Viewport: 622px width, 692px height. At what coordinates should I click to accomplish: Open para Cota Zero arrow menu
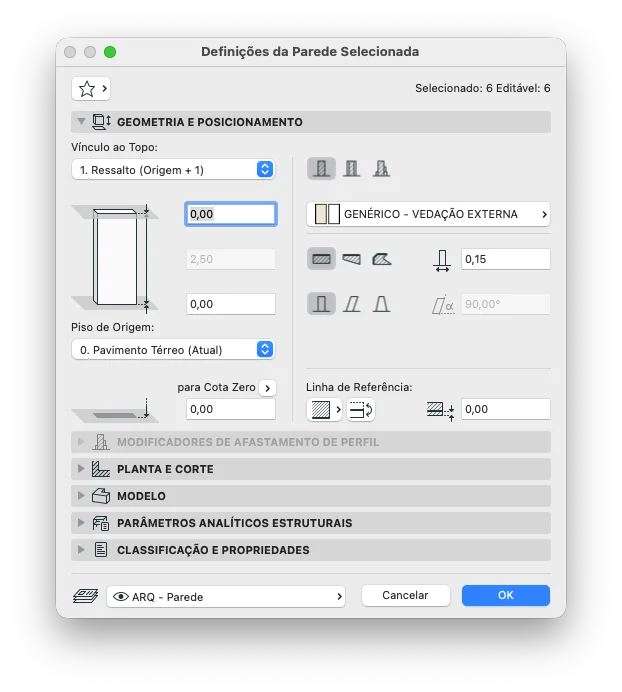tap(268, 388)
